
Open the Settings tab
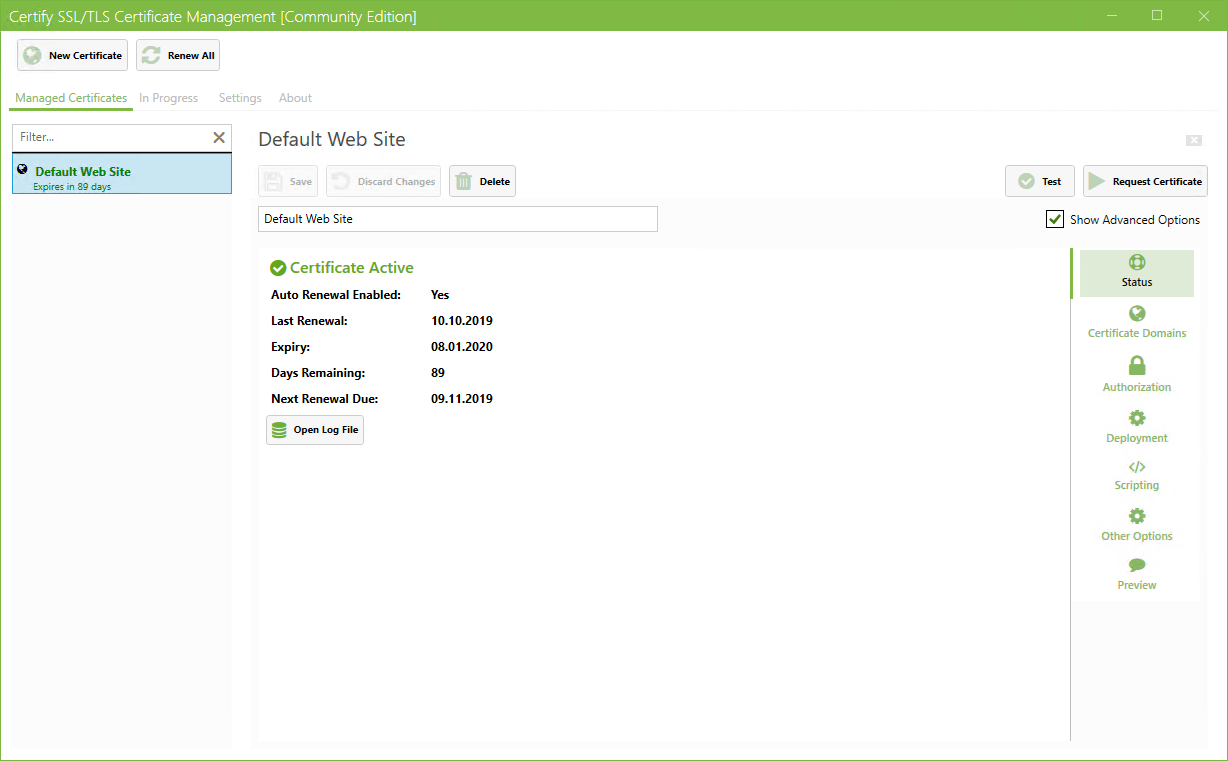[240, 98]
